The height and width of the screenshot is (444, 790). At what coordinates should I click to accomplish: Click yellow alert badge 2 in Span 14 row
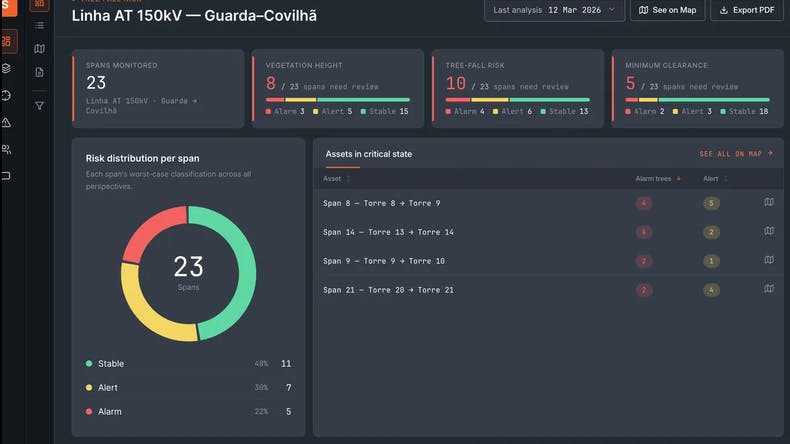coord(711,232)
